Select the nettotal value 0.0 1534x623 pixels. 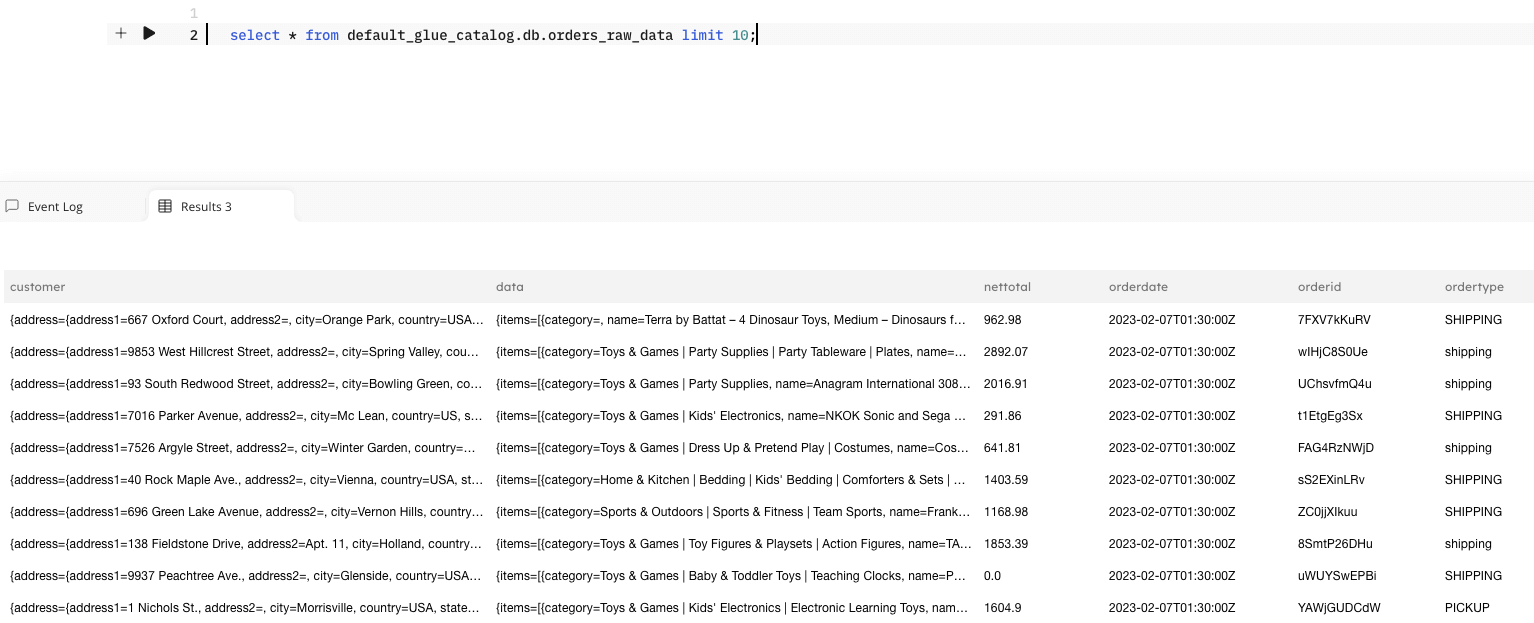[992, 575]
